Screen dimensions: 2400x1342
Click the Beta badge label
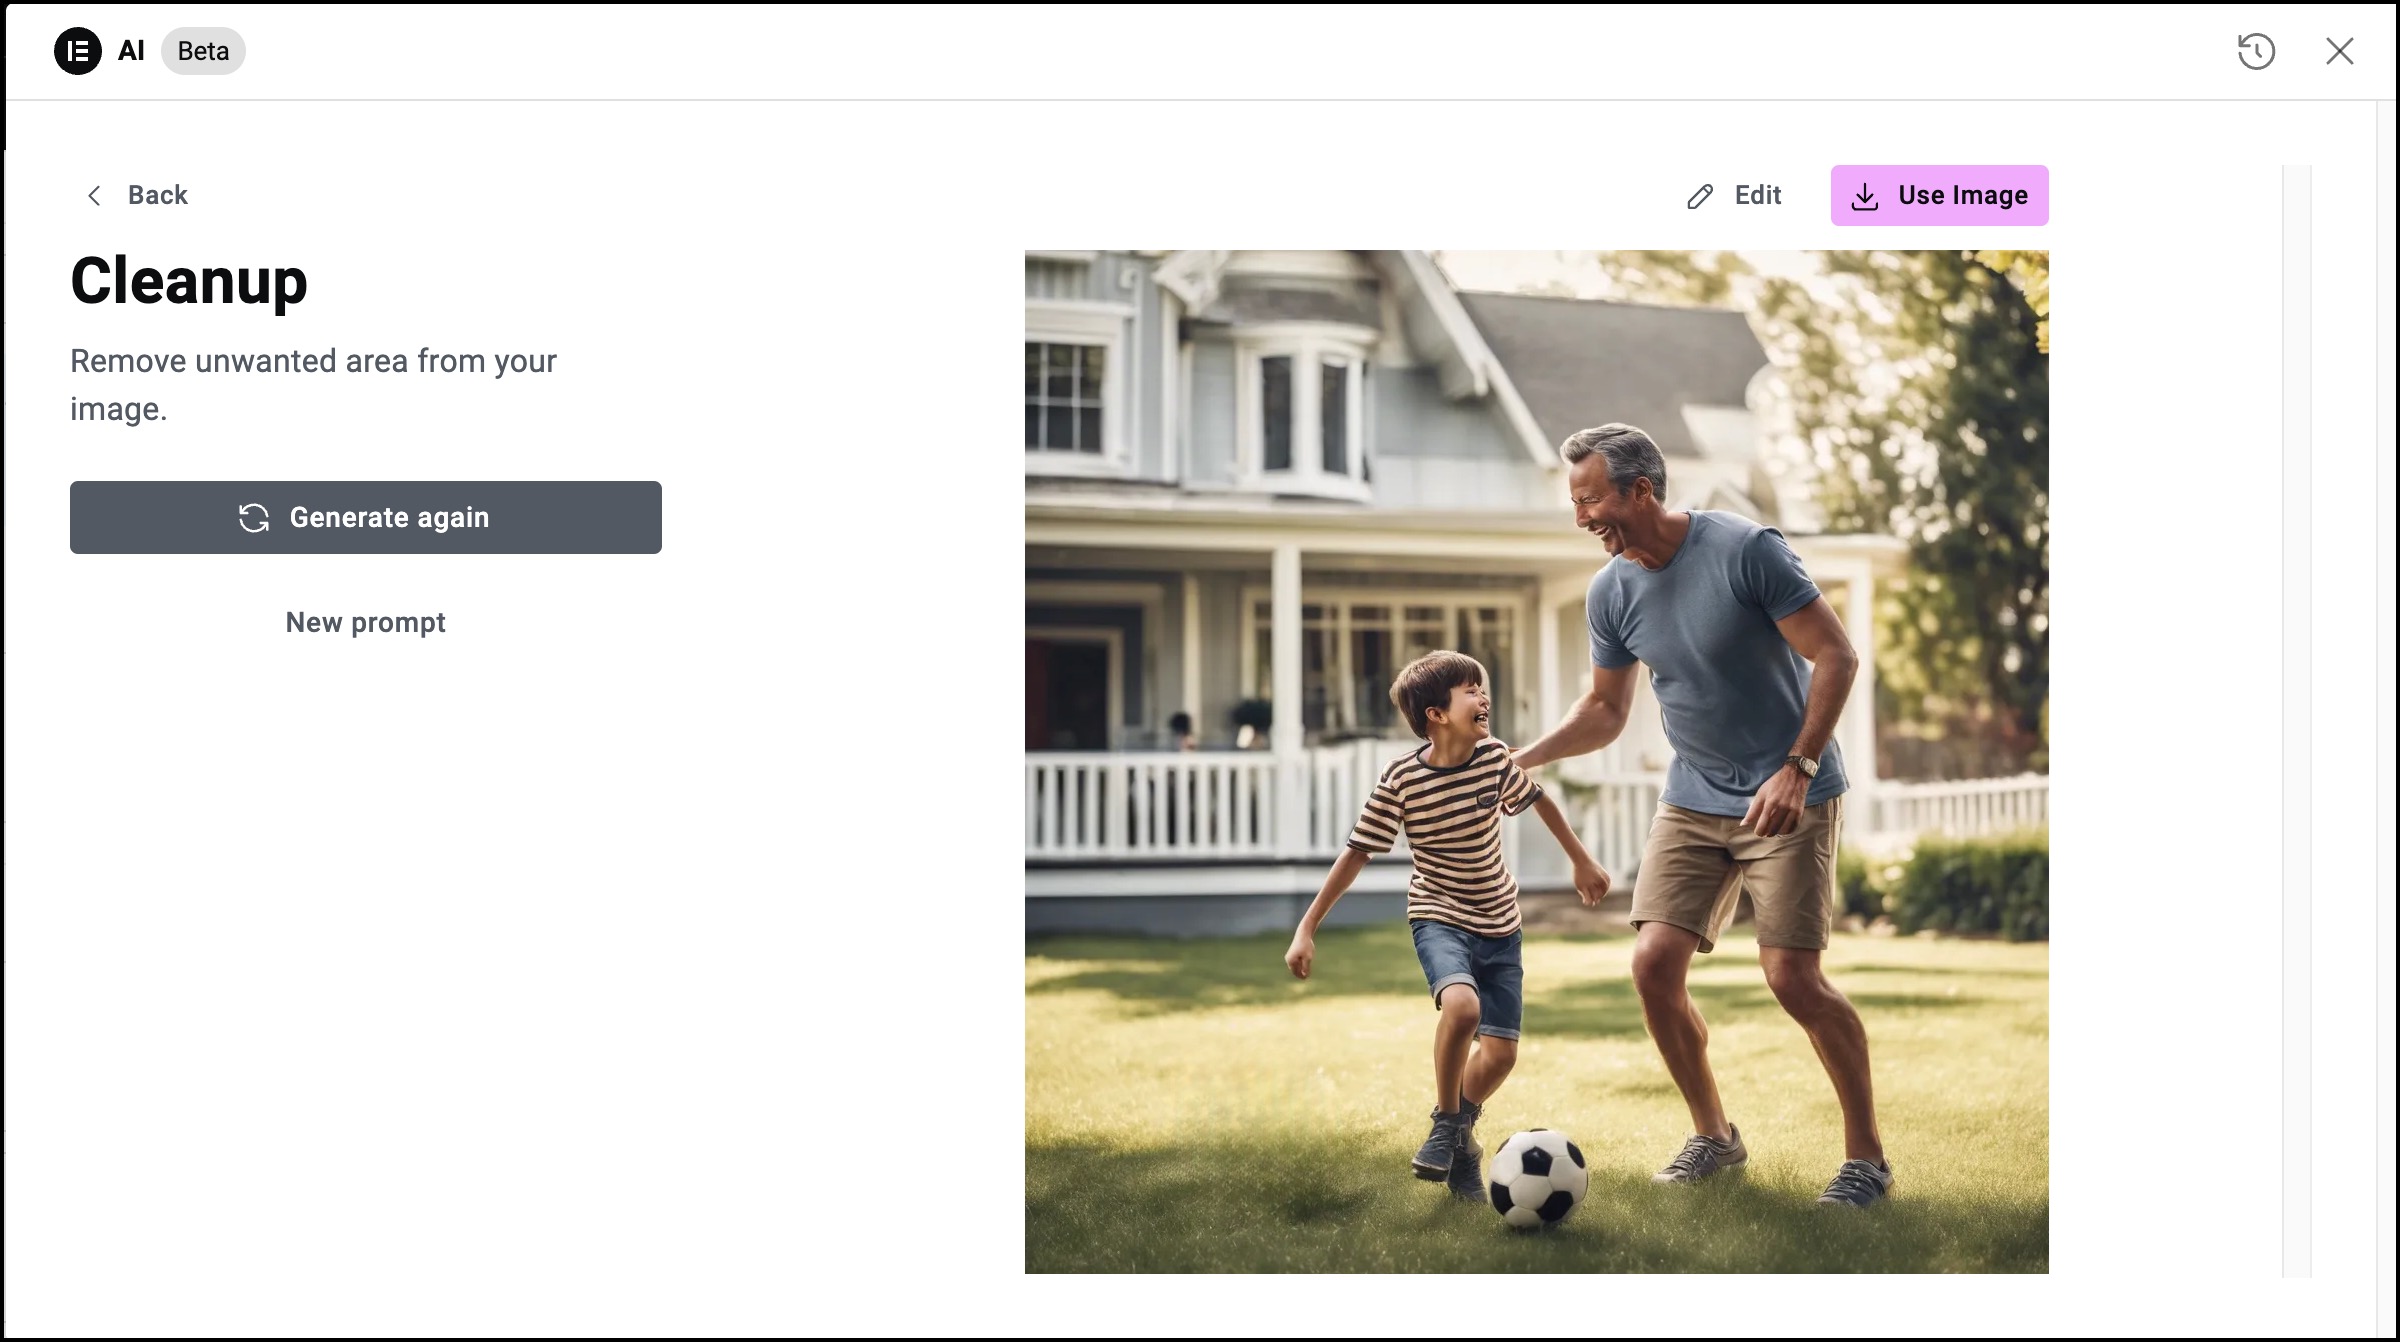[203, 49]
